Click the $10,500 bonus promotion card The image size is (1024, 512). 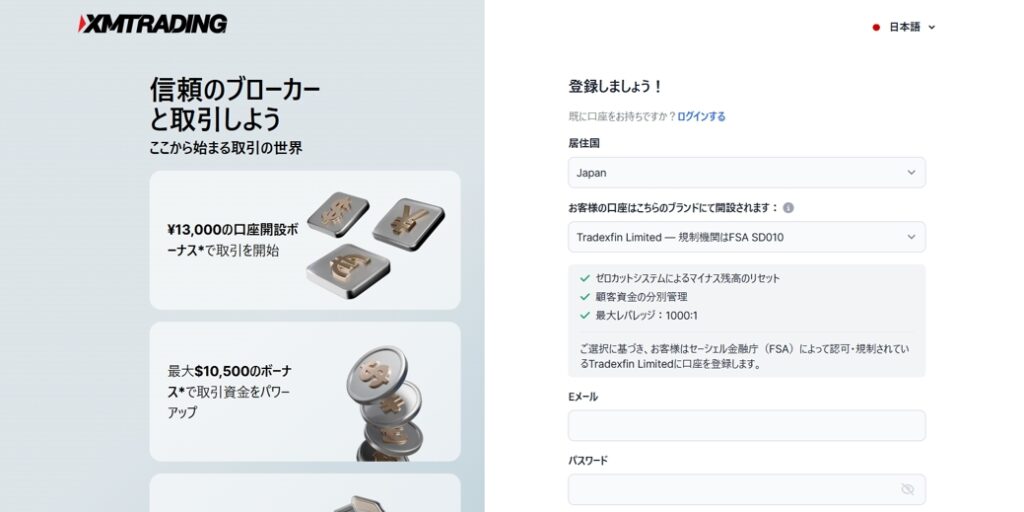tap(305, 391)
